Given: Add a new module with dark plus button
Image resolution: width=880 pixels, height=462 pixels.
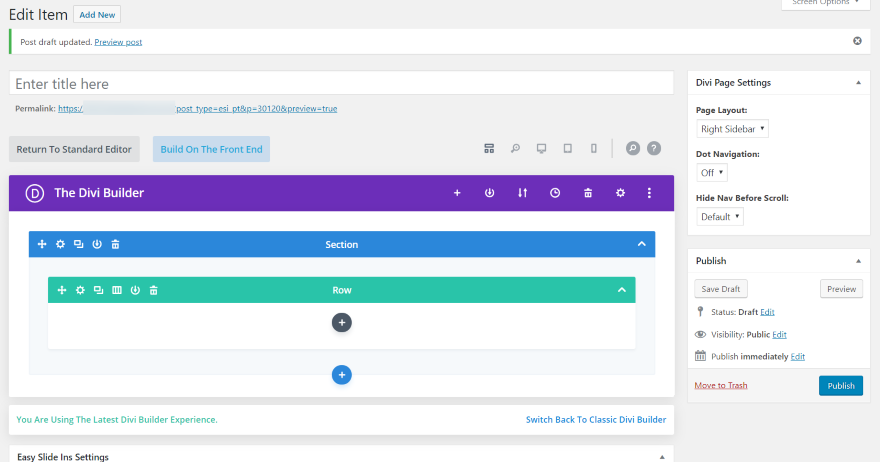Looking at the screenshot, I should pyautogui.click(x=342, y=323).
